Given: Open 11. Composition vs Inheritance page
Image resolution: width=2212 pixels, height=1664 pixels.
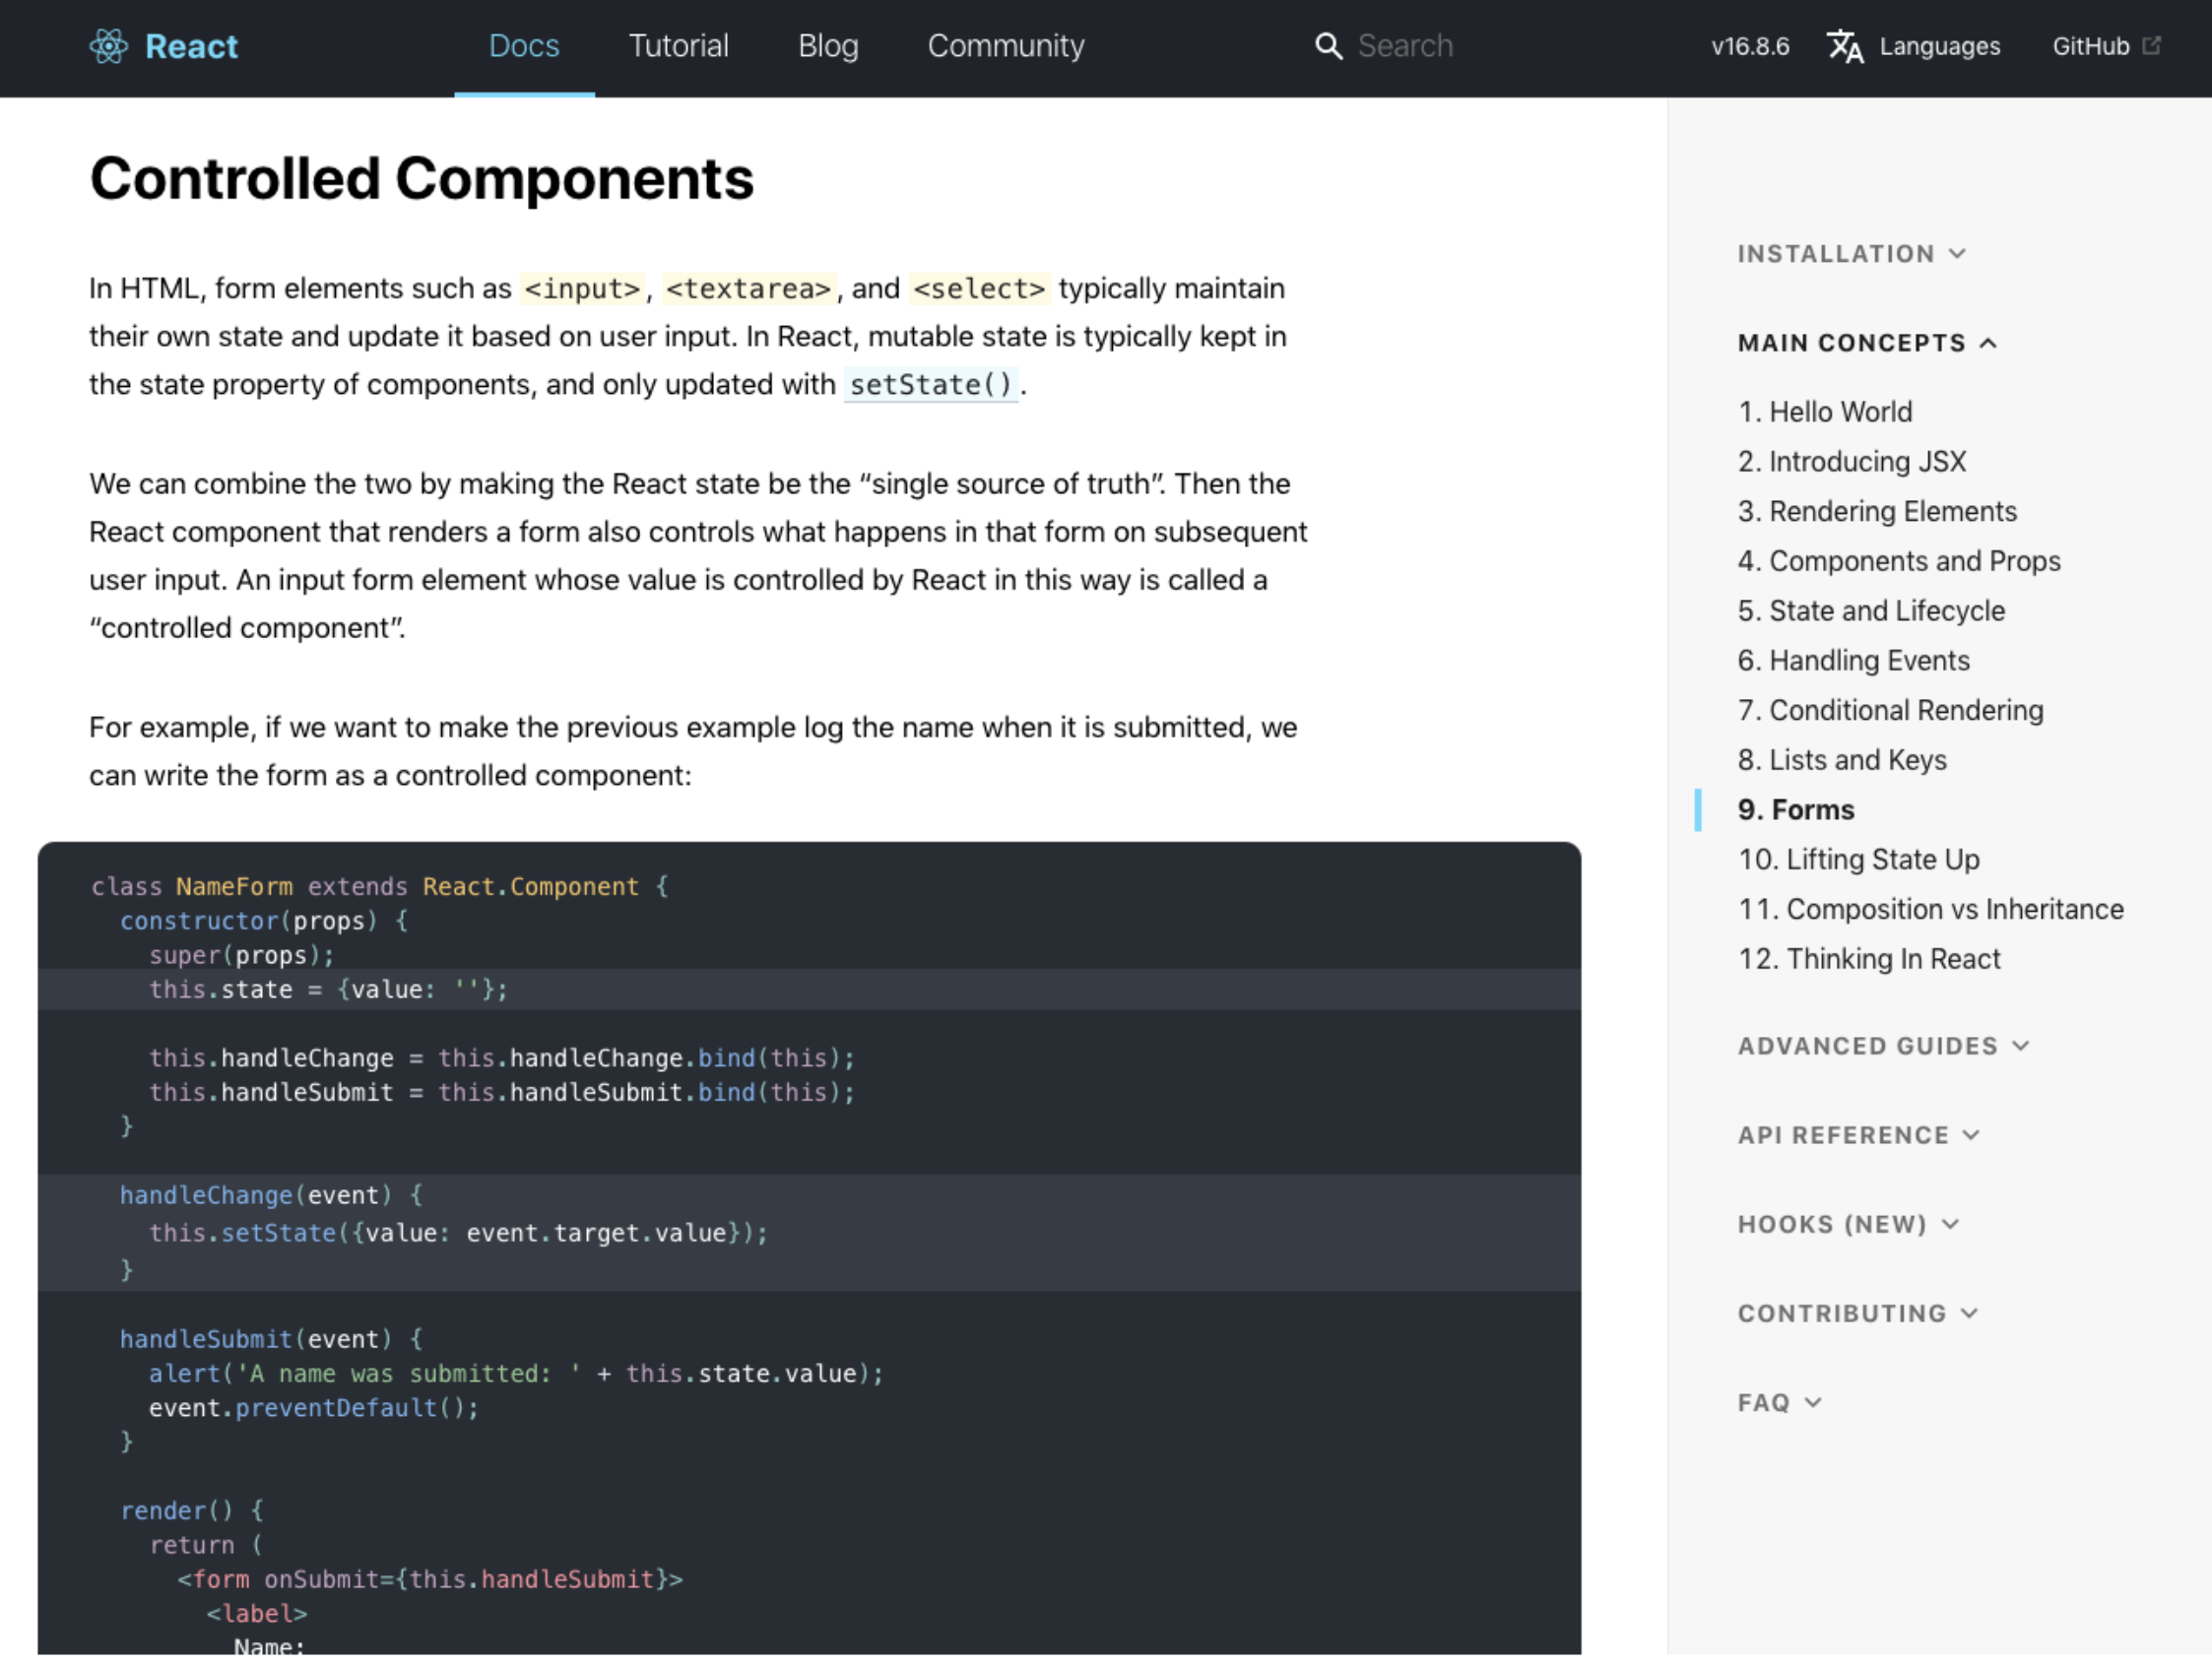Looking at the screenshot, I should pyautogui.click(x=1931, y=909).
